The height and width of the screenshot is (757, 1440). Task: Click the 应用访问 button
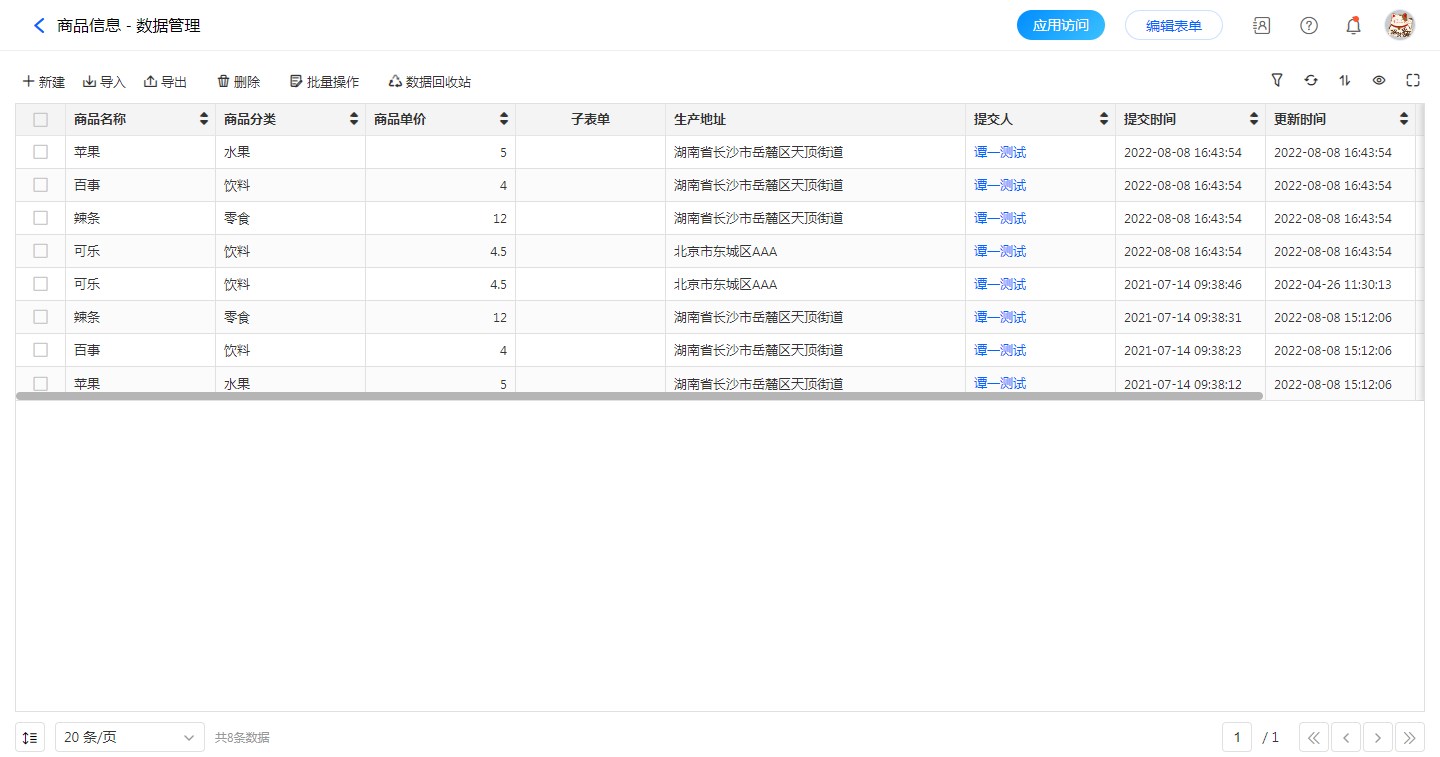click(x=1060, y=26)
